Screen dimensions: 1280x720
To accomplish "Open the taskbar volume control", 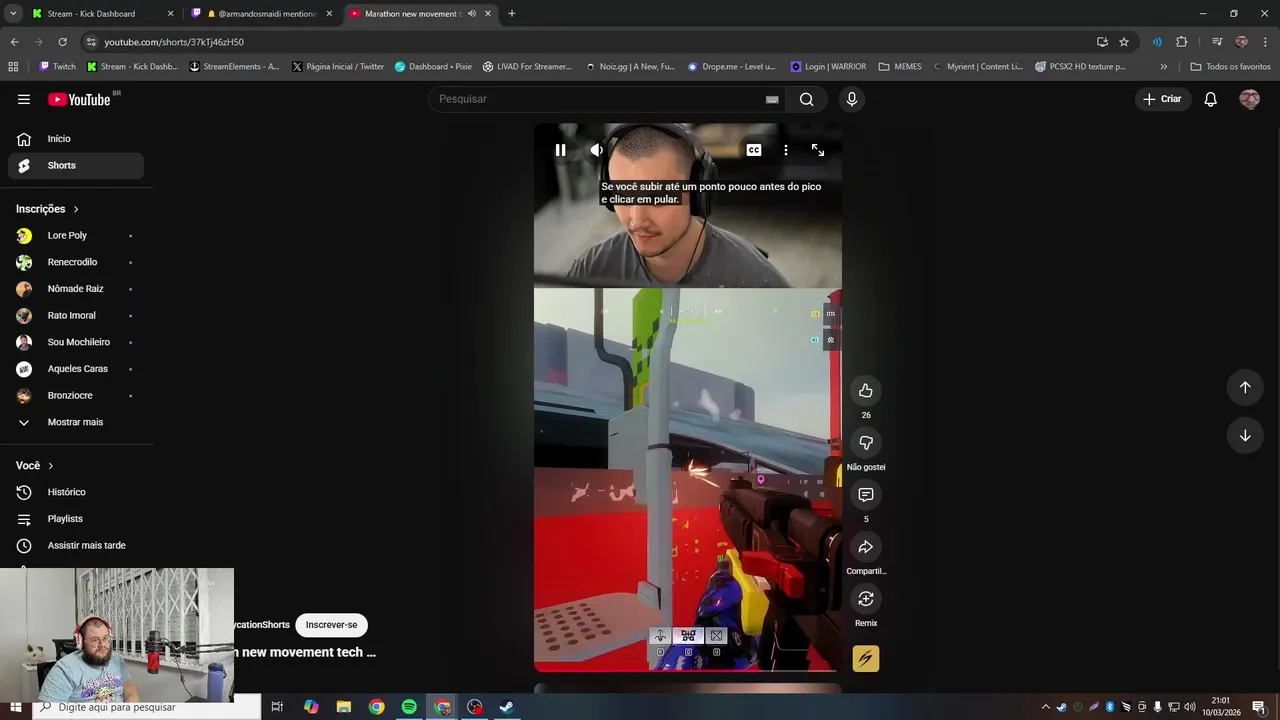I will [x=1189, y=707].
